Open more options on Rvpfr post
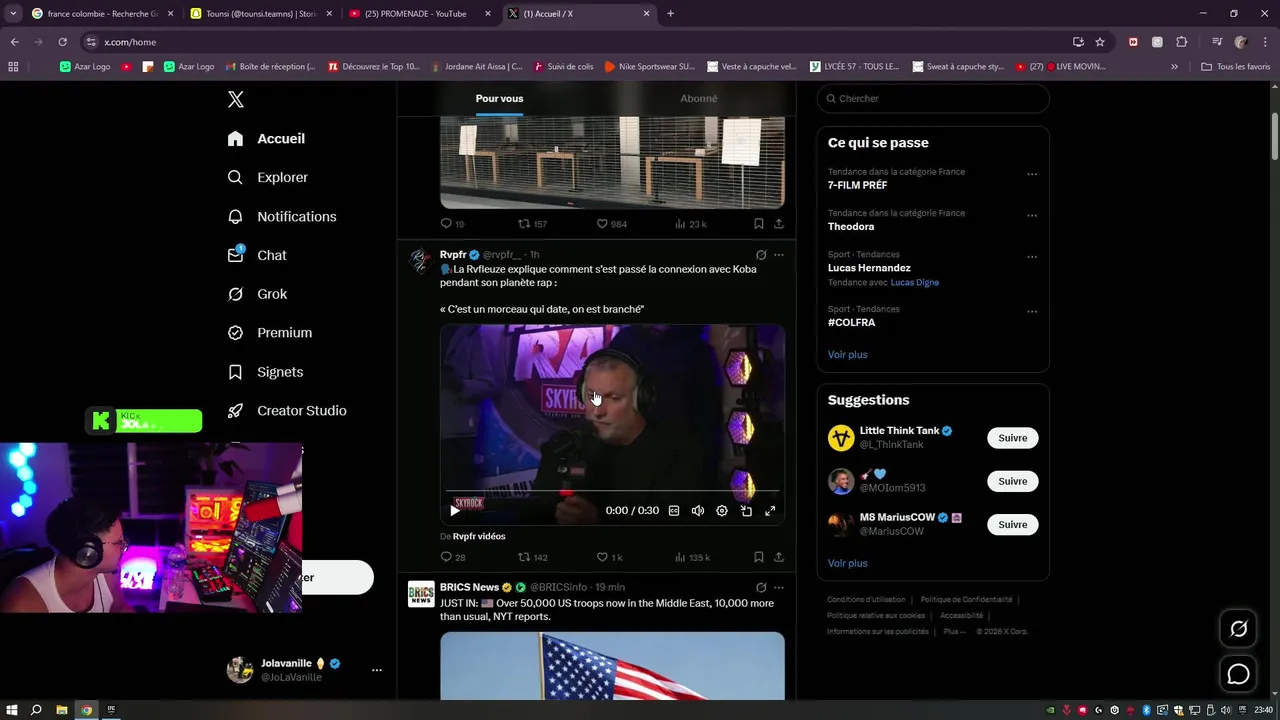This screenshot has height=720, width=1280. click(x=779, y=255)
